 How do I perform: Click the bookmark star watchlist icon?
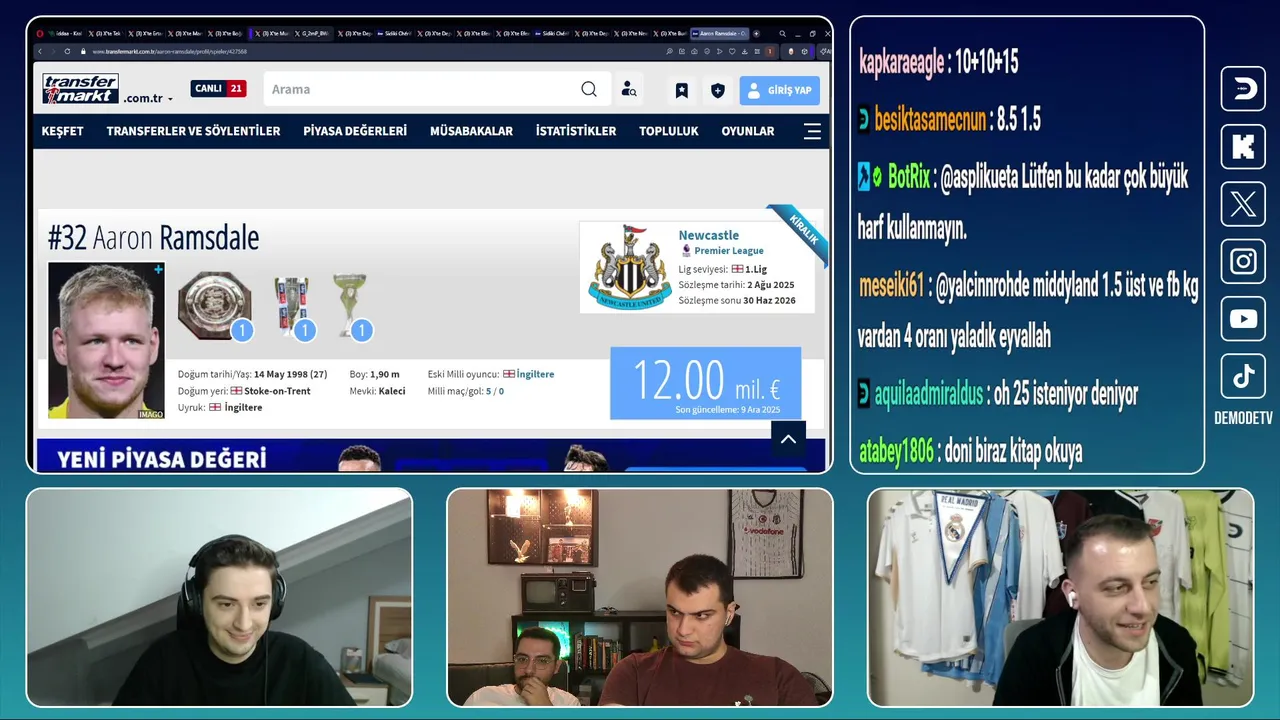[682, 90]
